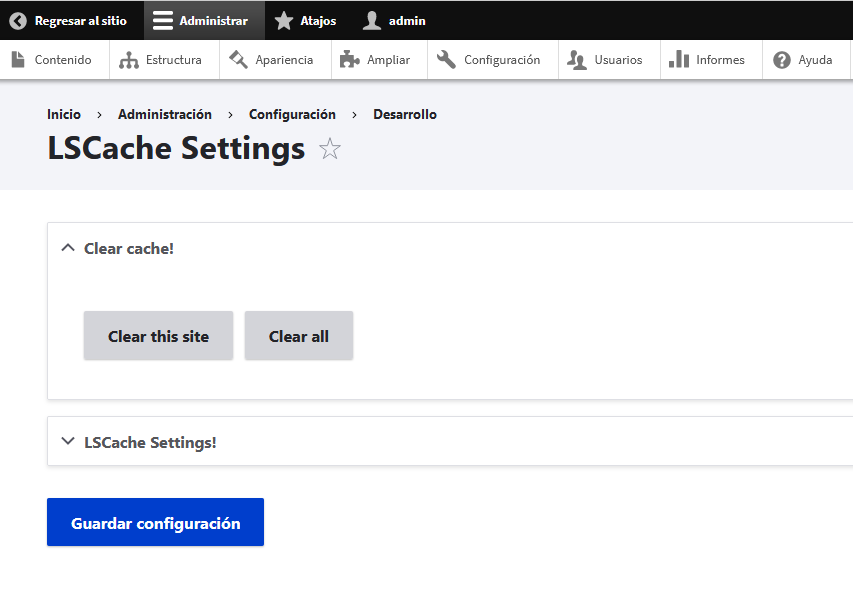The height and width of the screenshot is (595, 853).
Task: Click the puzzle piece icon of Ampliar
Action: [x=350, y=59]
